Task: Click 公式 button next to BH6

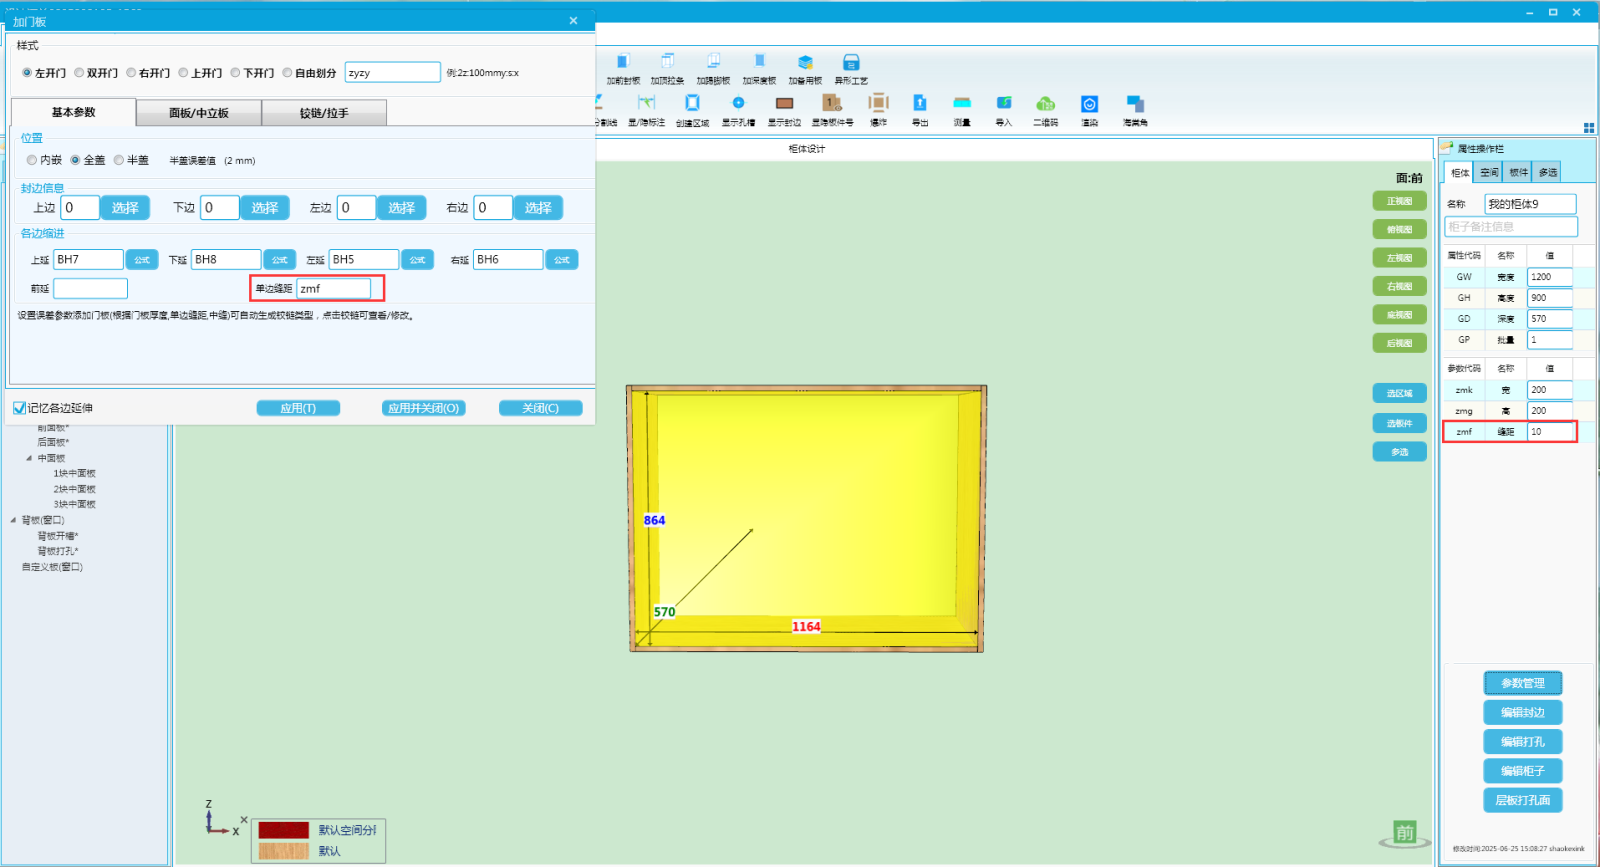Action: pos(562,260)
